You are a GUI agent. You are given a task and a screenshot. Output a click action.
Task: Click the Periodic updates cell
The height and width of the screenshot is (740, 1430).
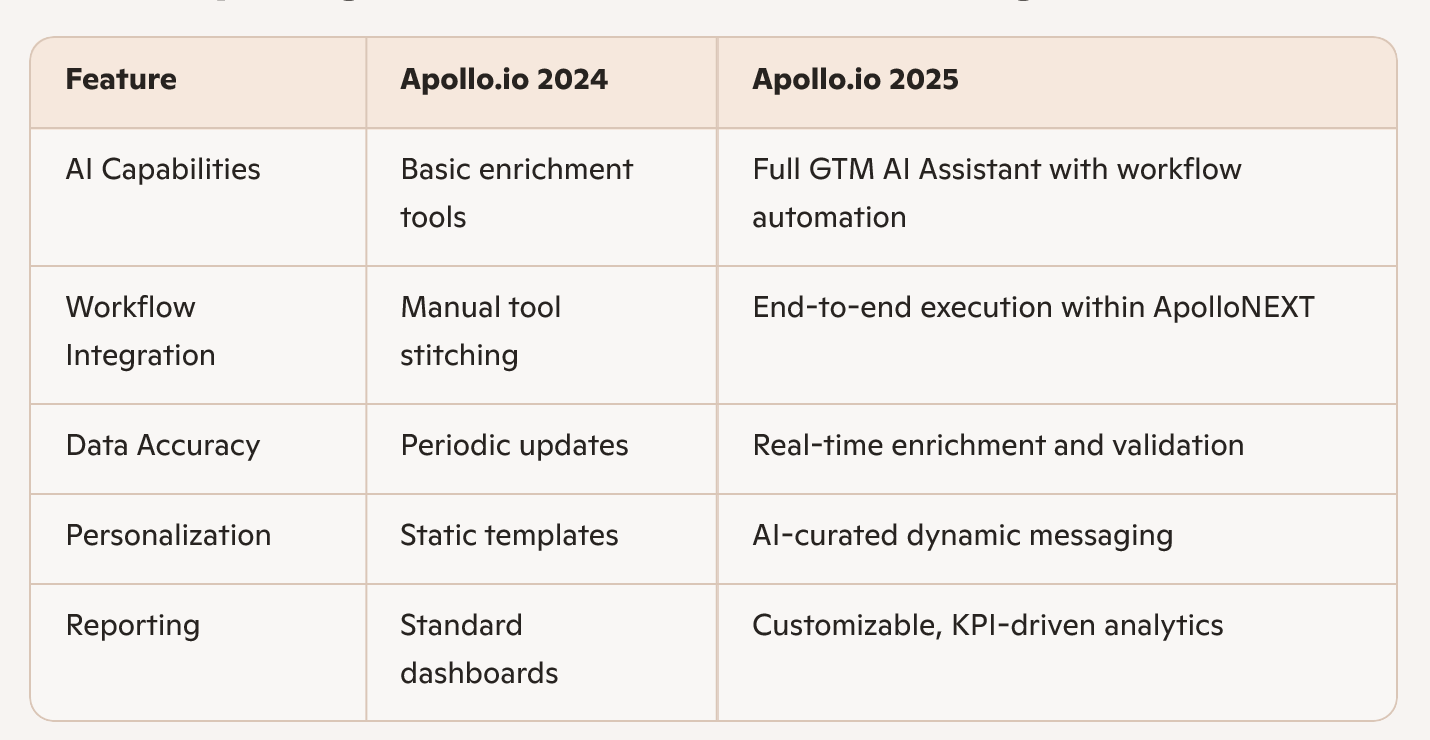(514, 445)
